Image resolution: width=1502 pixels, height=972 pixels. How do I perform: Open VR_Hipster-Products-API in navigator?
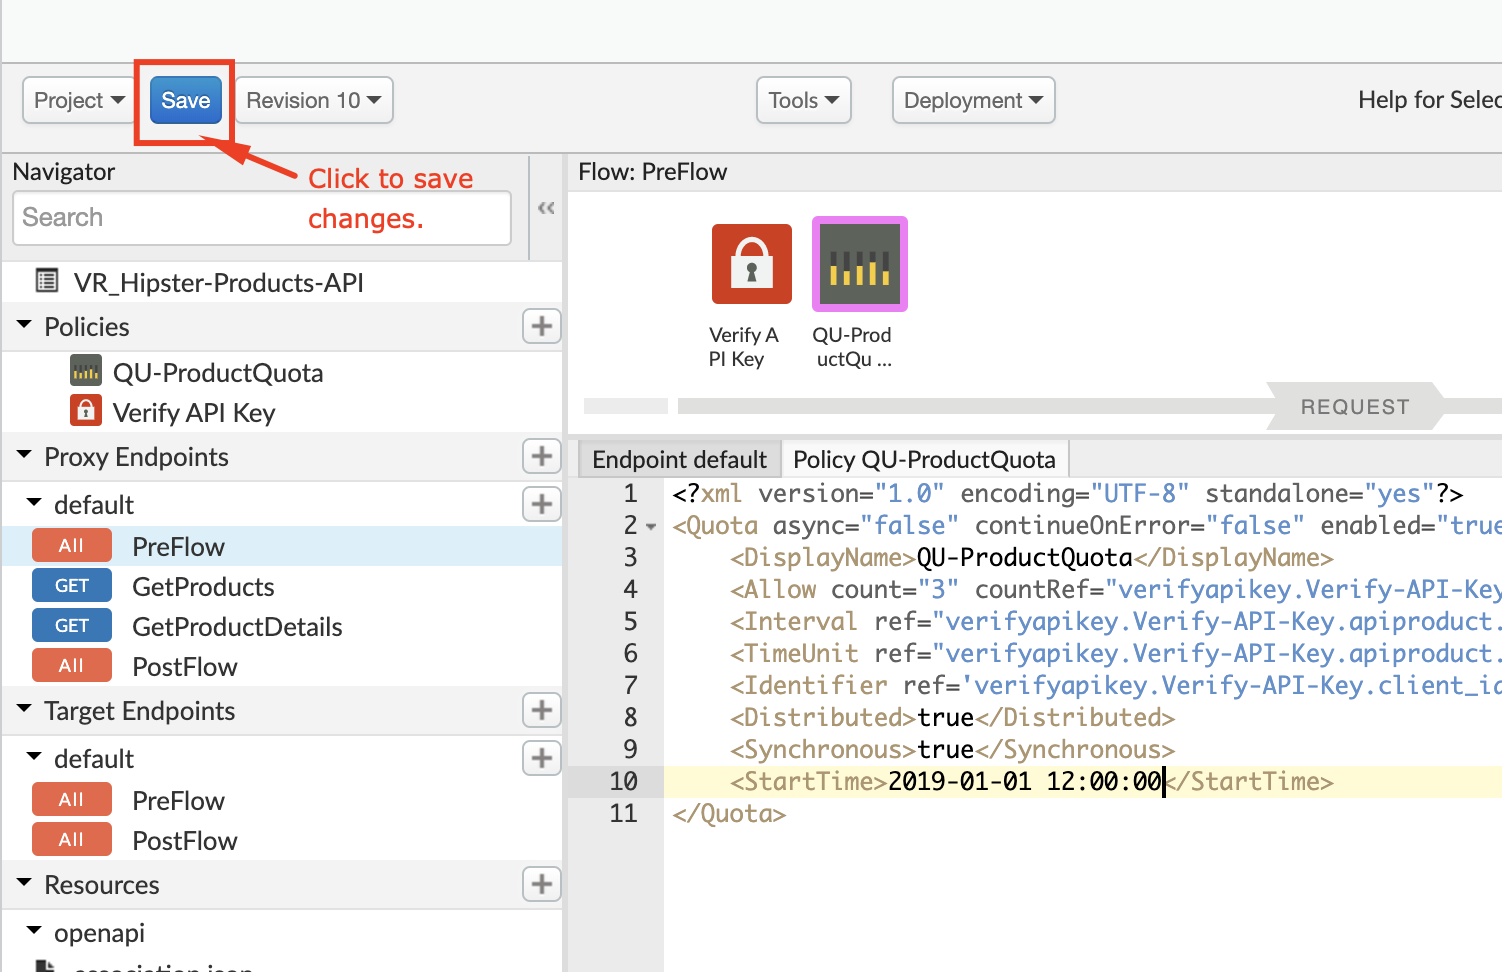(x=218, y=283)
